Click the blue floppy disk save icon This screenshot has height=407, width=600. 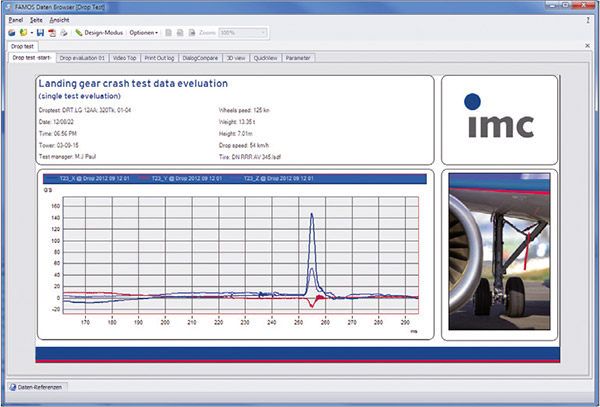tap(39, 32)
